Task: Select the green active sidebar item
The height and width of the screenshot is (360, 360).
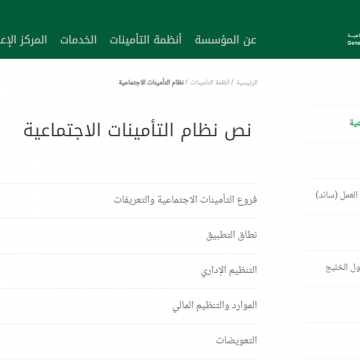Action: (333, 124)
